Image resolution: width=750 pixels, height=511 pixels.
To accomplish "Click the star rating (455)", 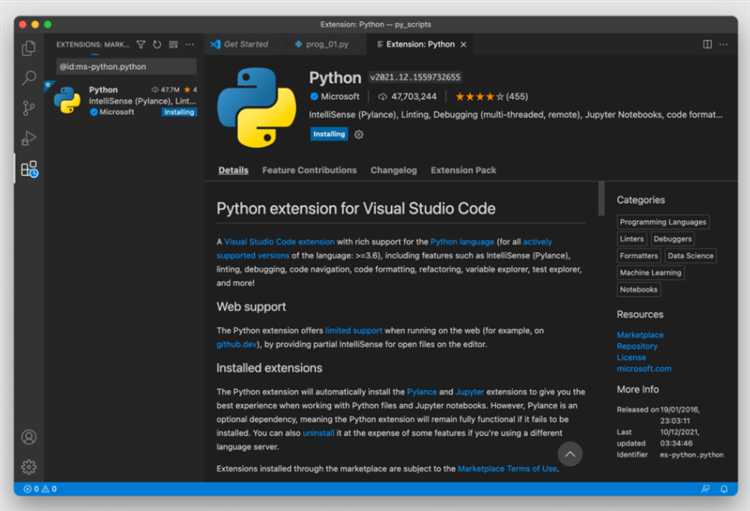I will coord(491,97).
